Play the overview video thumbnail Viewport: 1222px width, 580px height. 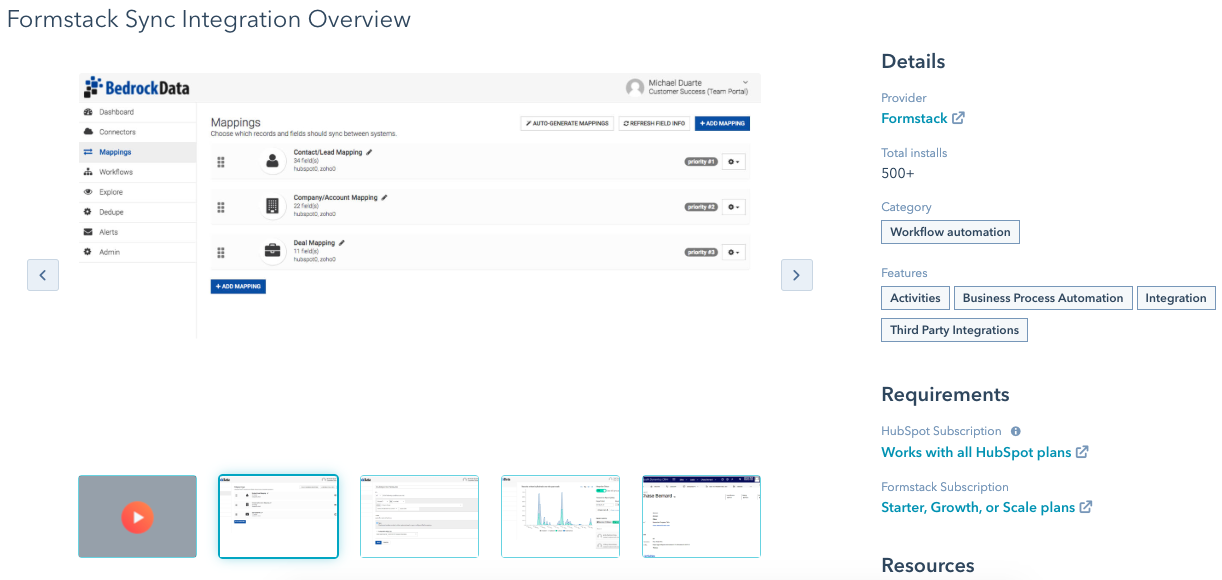pos(138,516)
